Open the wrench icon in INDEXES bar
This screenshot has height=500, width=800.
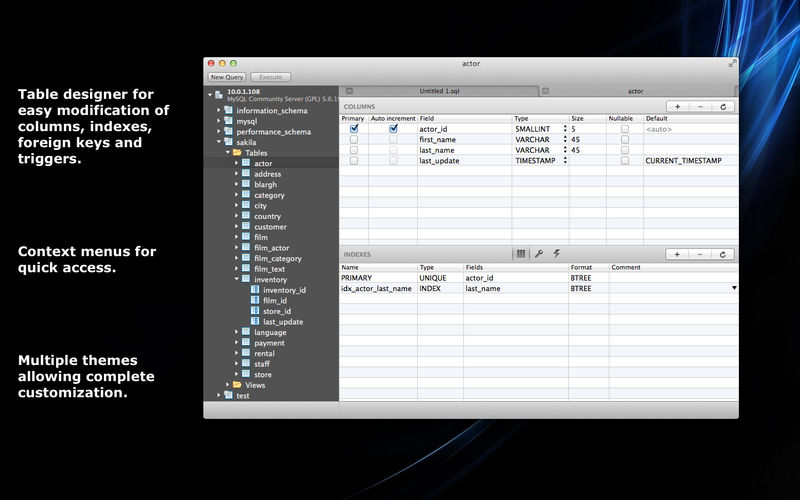(538, 254)
